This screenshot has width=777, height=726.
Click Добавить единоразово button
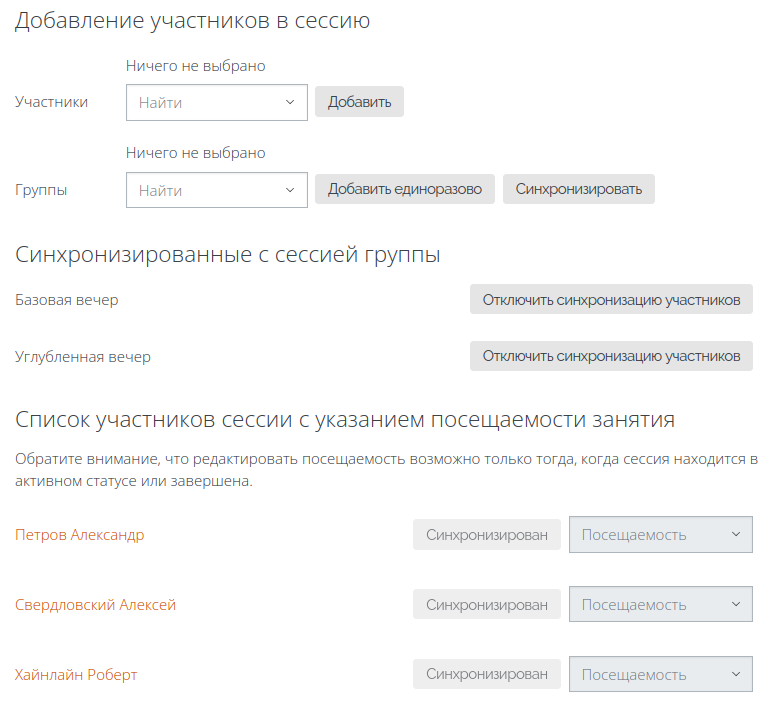(405, 189)
